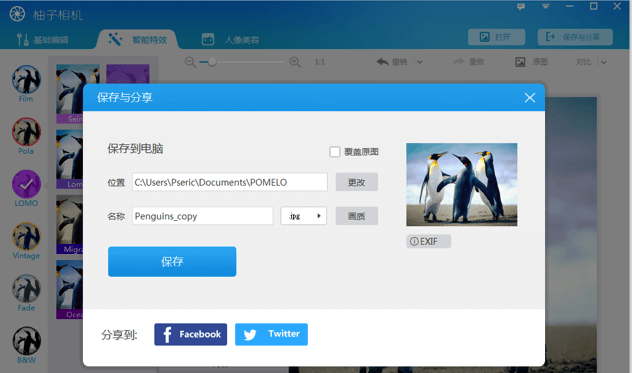This screenshot has height=373, width=632.
Task: Open the .jpg file format dropdown
Action: click(x=304, y=216)
